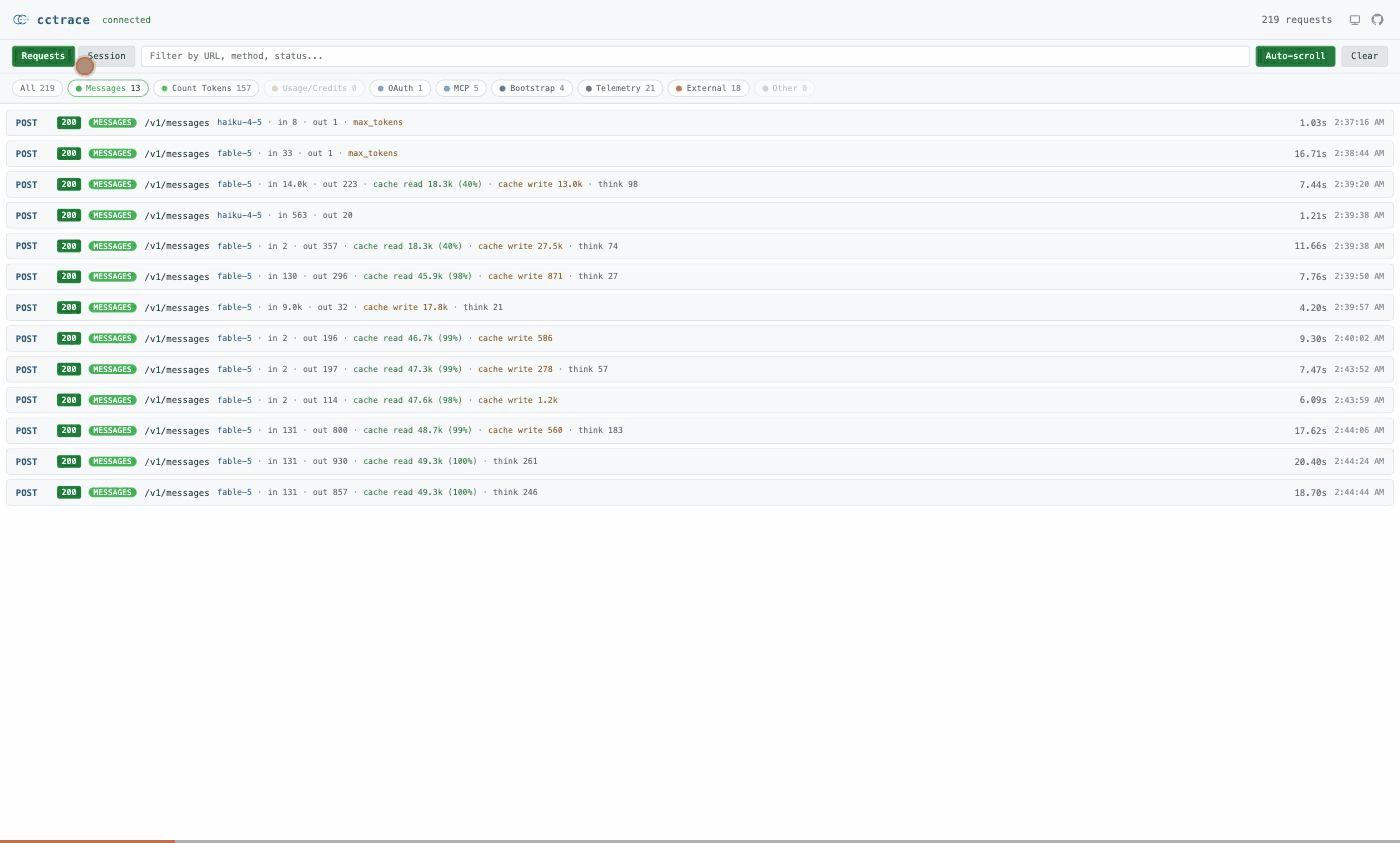The image size is (1400, 843).
Task: Open request with think 246
Action: [700, 492]
